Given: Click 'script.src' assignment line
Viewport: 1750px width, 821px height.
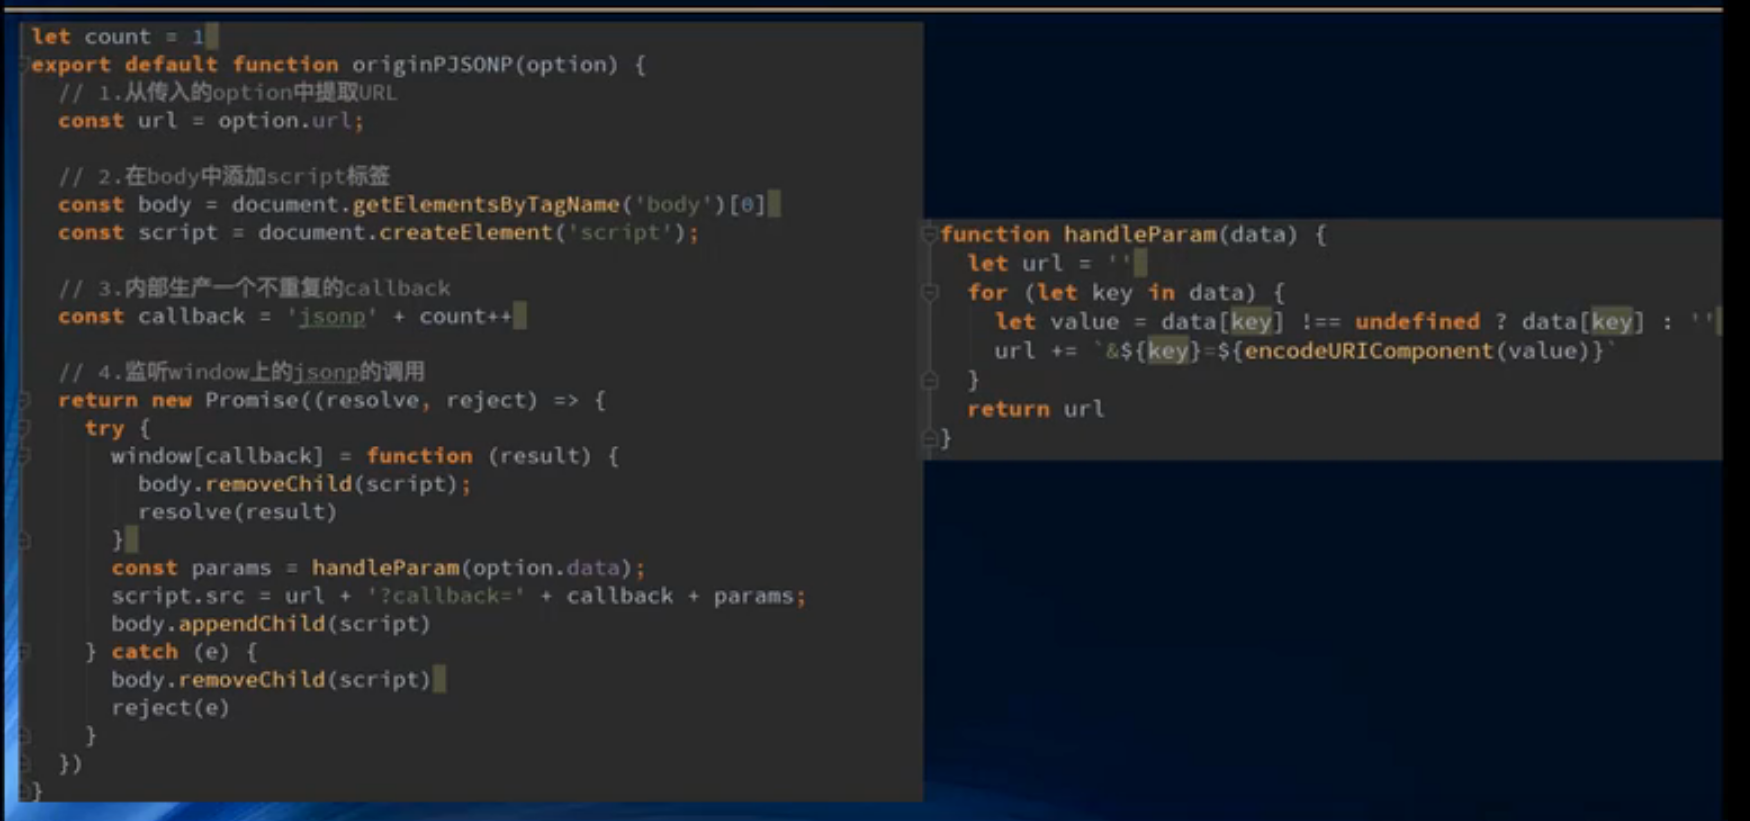Looking at the screenshot, I should [x=458, y=597].
